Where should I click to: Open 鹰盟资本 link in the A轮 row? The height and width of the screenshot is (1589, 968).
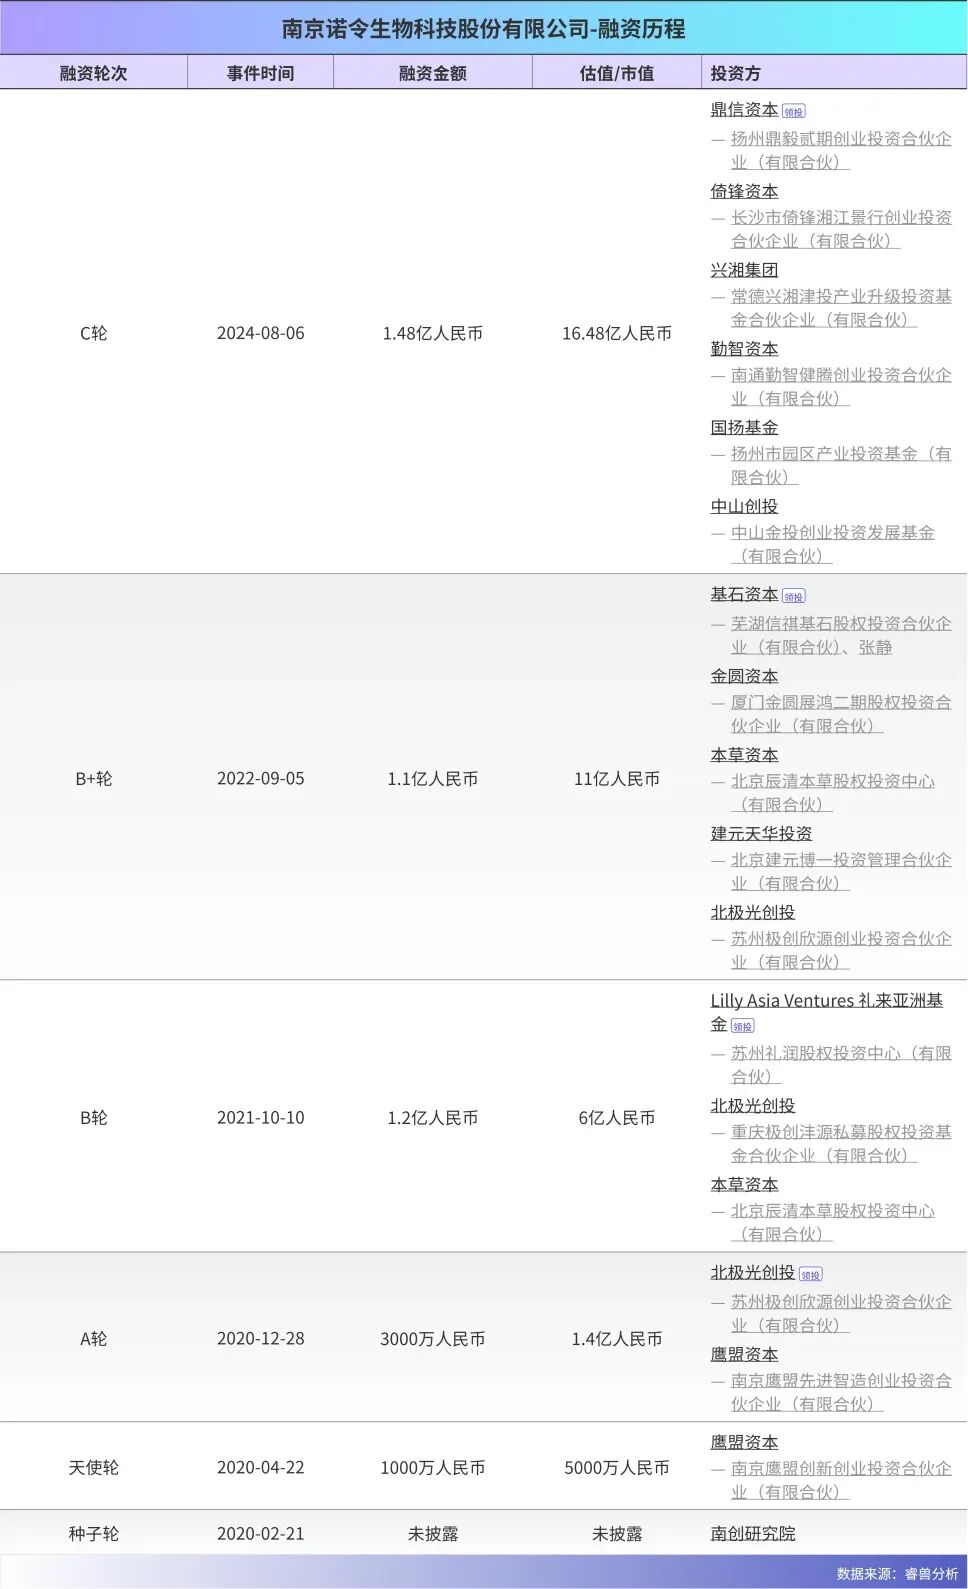(x=744, y=1355)
